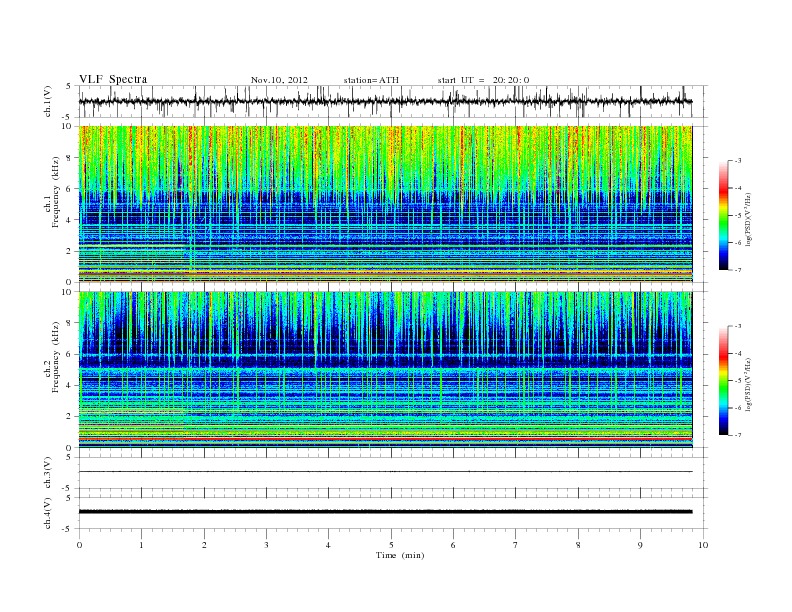
Task: Click inside the ch.1 spectrogram panel
Action: (385, 204)
